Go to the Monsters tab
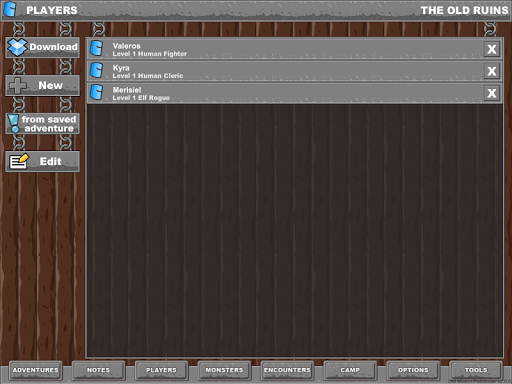 tap(224, 370)
